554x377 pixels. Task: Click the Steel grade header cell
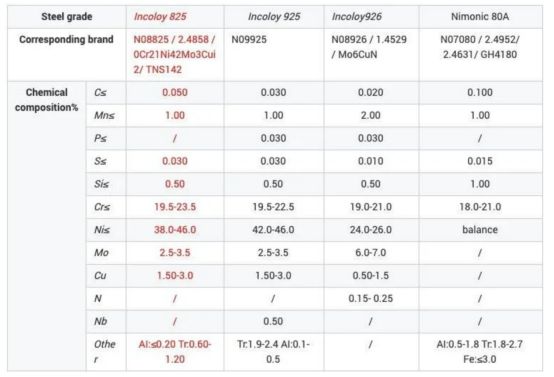(67, 17)
